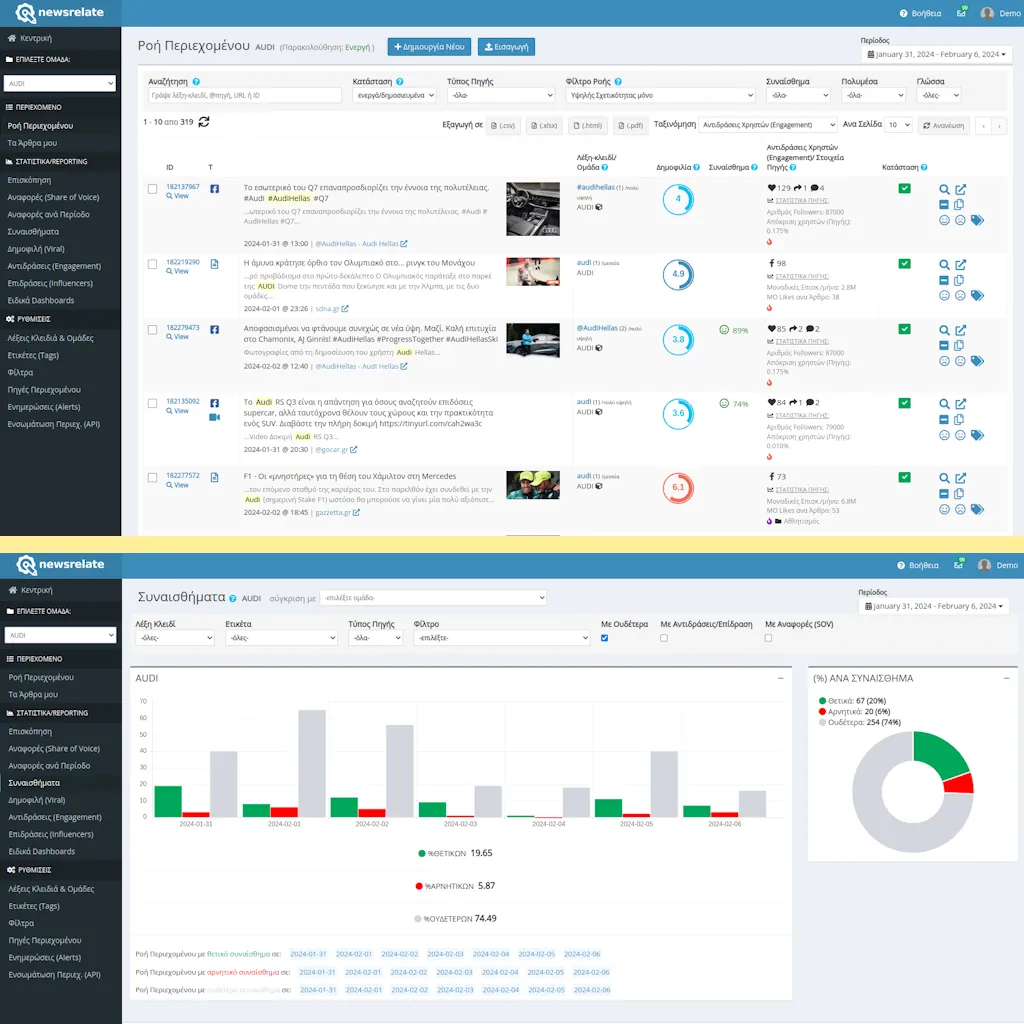Open the Τύπος Πηγής dropdown on Ροή Περιεχομένου
The height and width of the screenshot is (1024, 1024).
pos(501,95)
